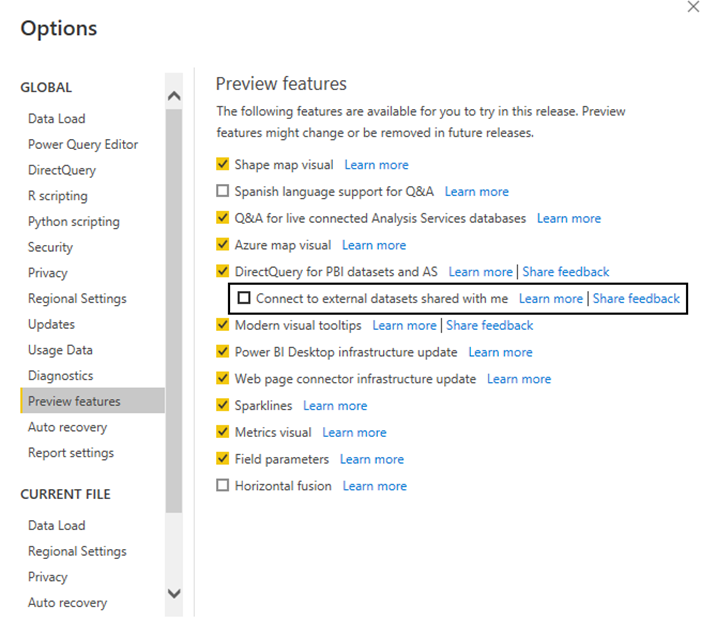The image size is (701, 622).
Task: Open Learn more for Modern visual tooltips
Action: pos(404,326)
